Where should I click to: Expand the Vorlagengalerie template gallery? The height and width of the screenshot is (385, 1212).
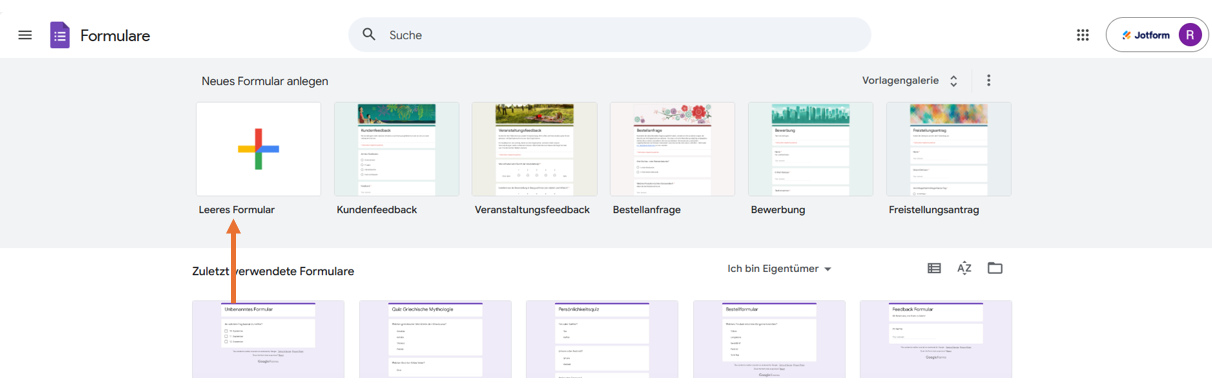tap(911, 81)
